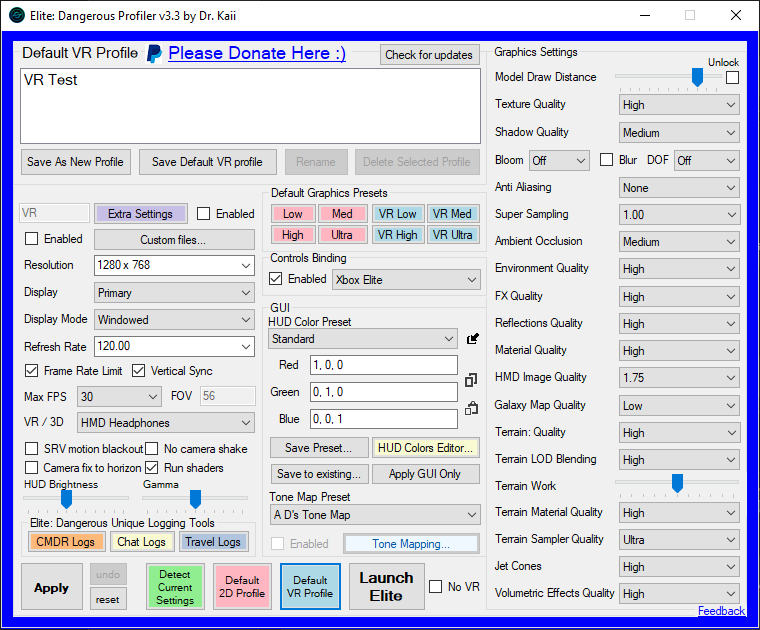Click the Blue color value field
Viewport: 760px width, 630px height.
tap(384, 419)
